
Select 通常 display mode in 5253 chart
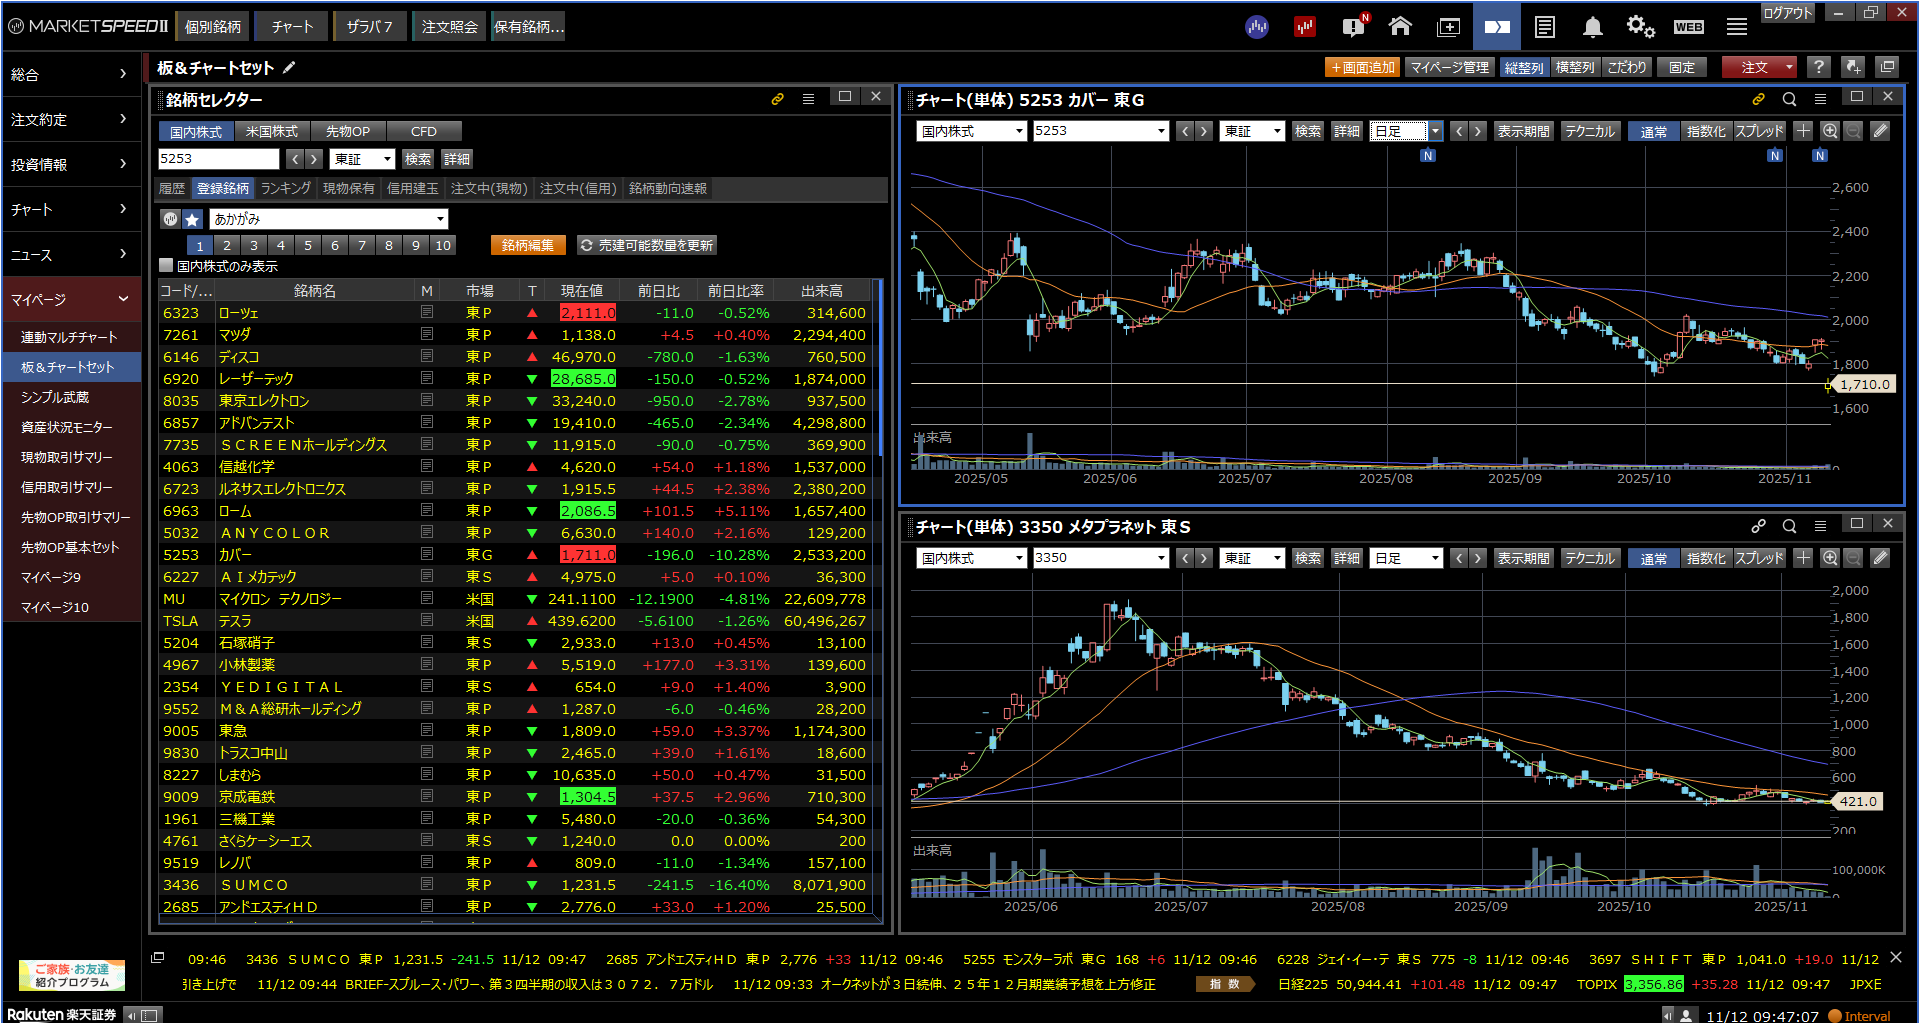tap(1654, 131)
